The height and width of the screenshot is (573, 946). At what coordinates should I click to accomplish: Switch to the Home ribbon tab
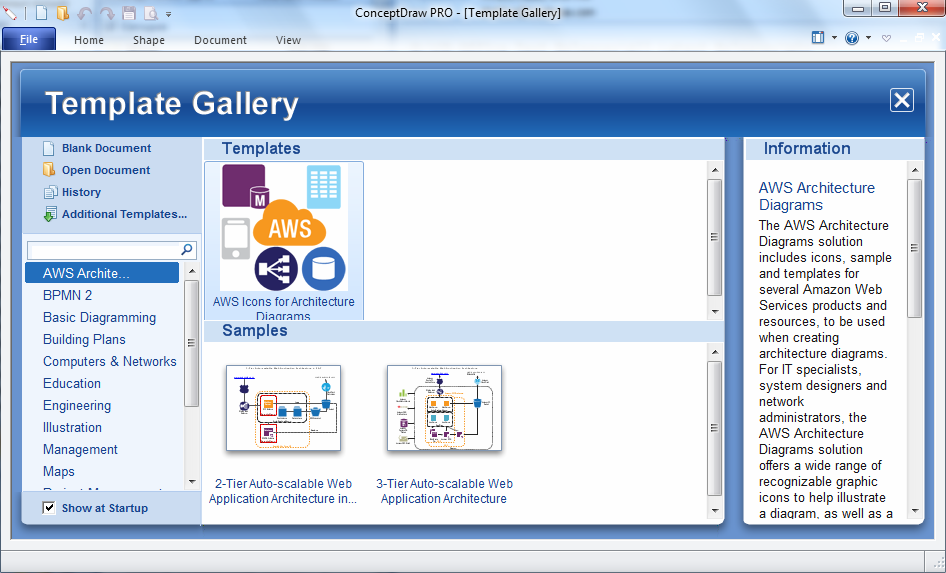pyautogui.click(x=89, y=40)
